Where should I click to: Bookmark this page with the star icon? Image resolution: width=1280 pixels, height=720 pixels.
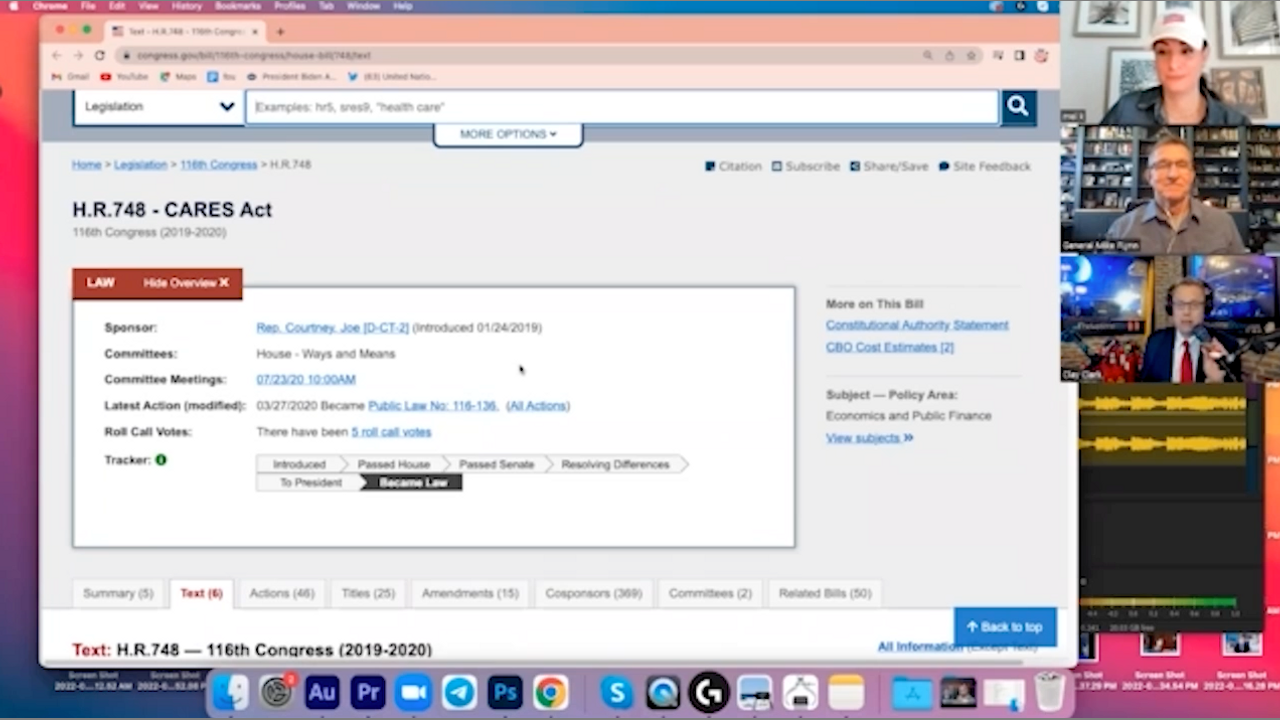tap(971, 56)
